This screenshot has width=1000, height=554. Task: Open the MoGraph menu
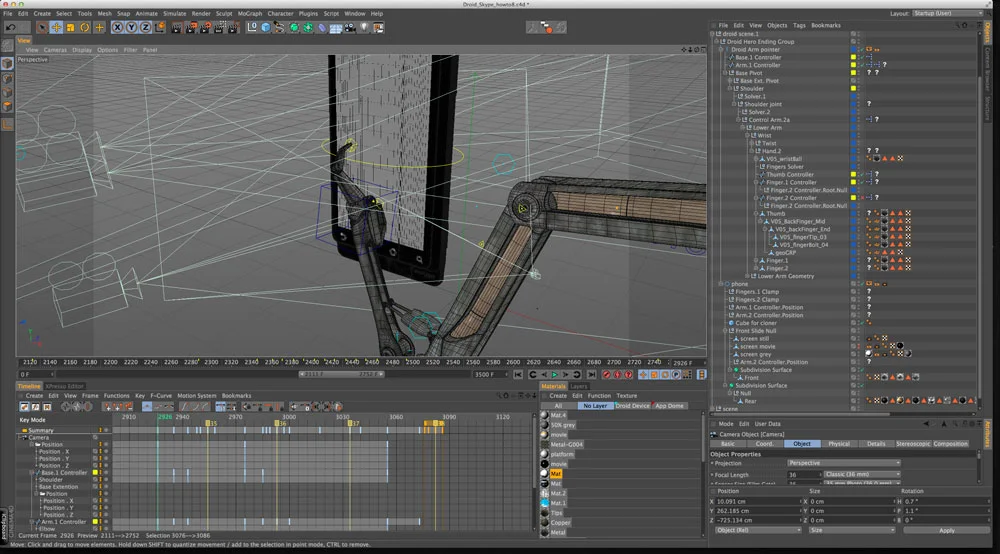250,13
